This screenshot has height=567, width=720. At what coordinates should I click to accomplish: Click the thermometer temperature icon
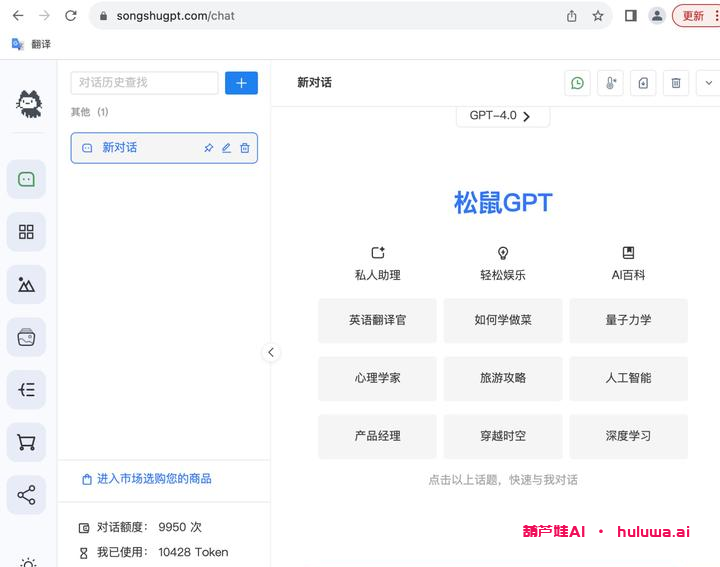tap(610, 83)
